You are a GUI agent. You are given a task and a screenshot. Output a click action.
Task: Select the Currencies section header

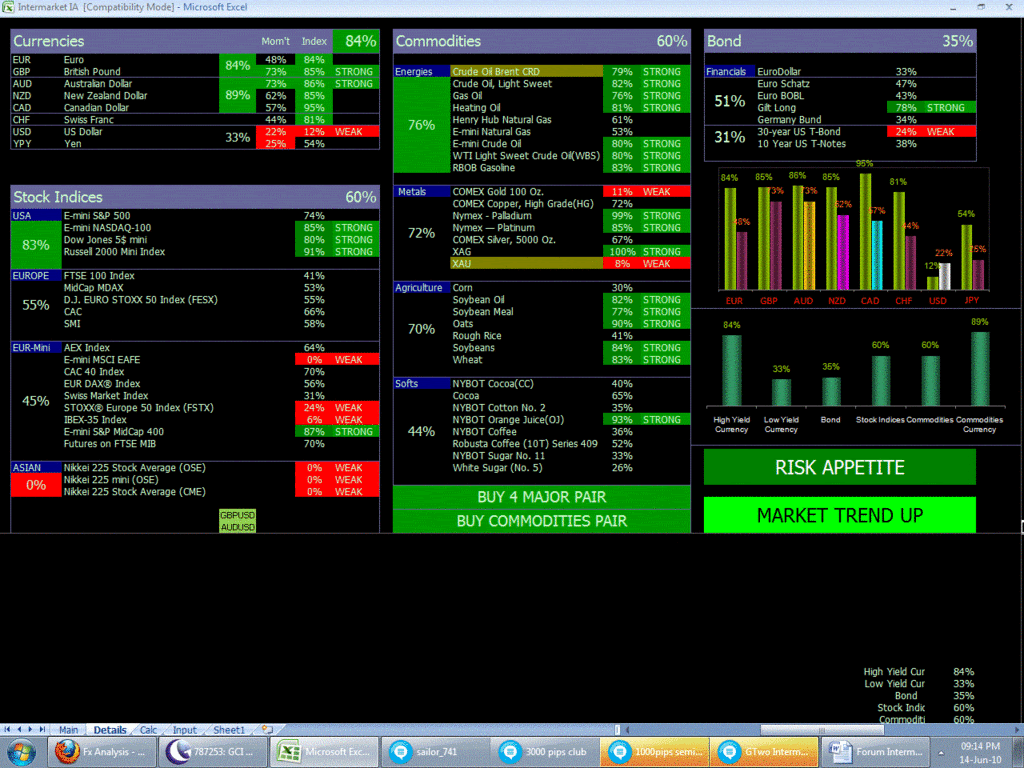coord(195,41)
